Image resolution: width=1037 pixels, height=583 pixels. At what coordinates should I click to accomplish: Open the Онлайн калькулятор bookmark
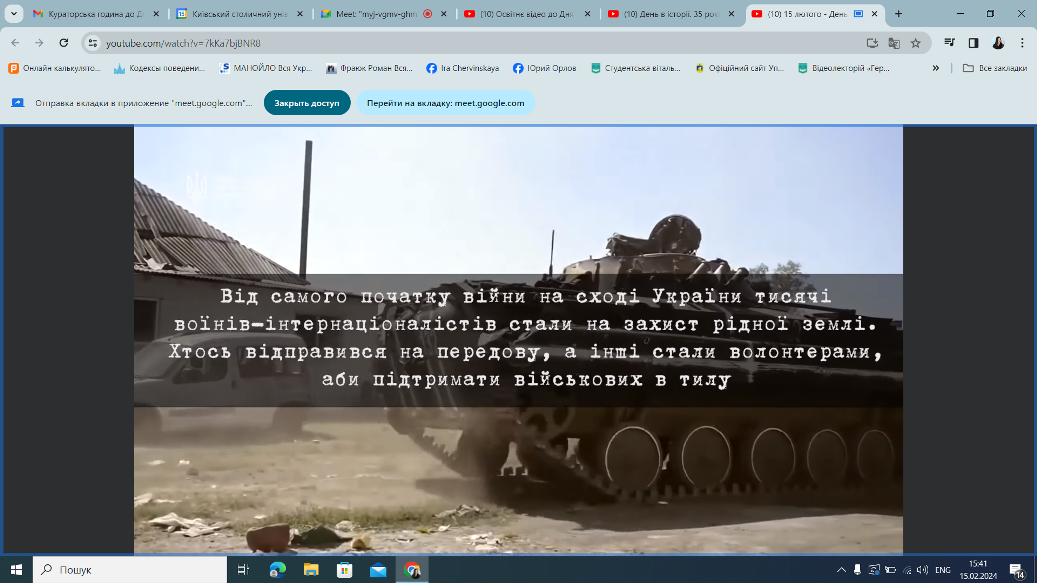[55, 68]
